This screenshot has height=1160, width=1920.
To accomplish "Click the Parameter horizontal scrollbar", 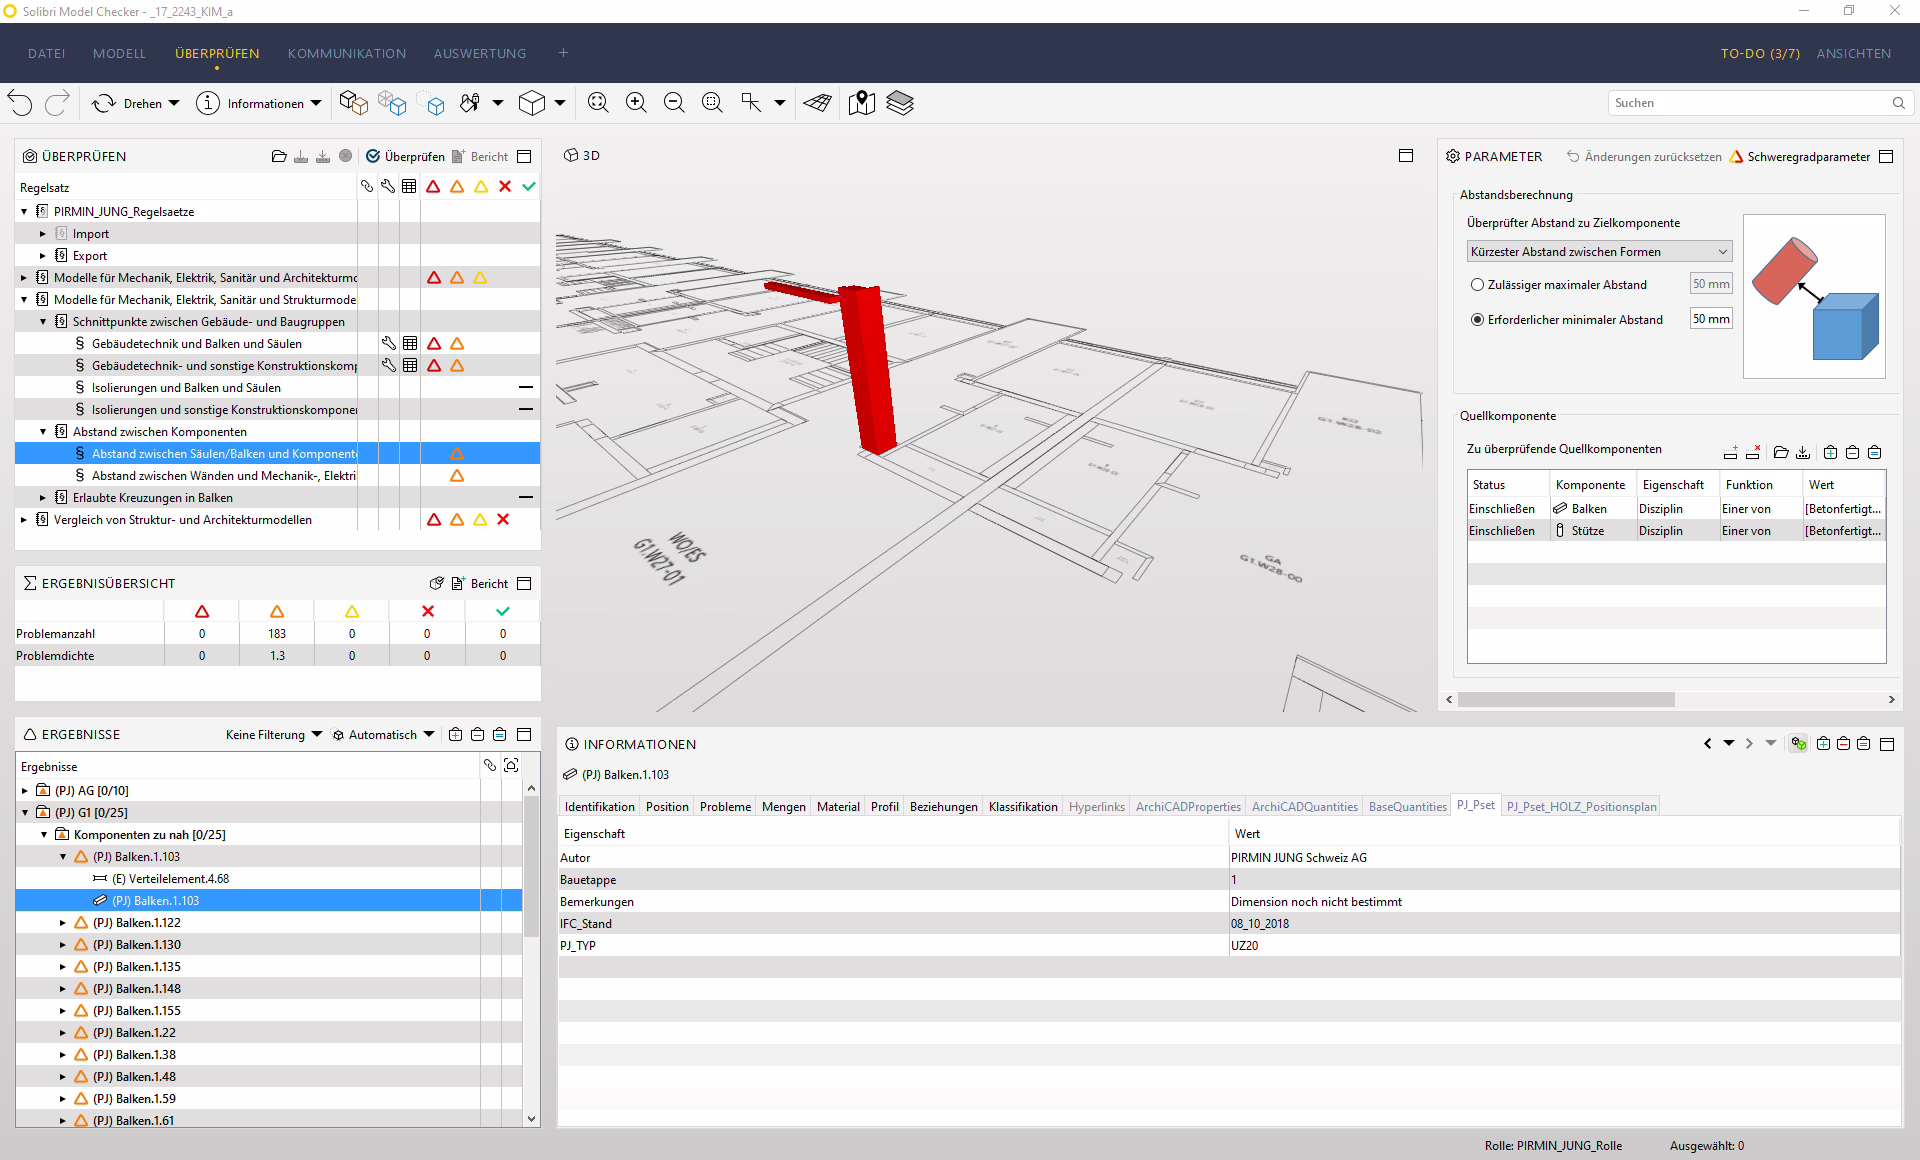I will (x=1565, y=700).
